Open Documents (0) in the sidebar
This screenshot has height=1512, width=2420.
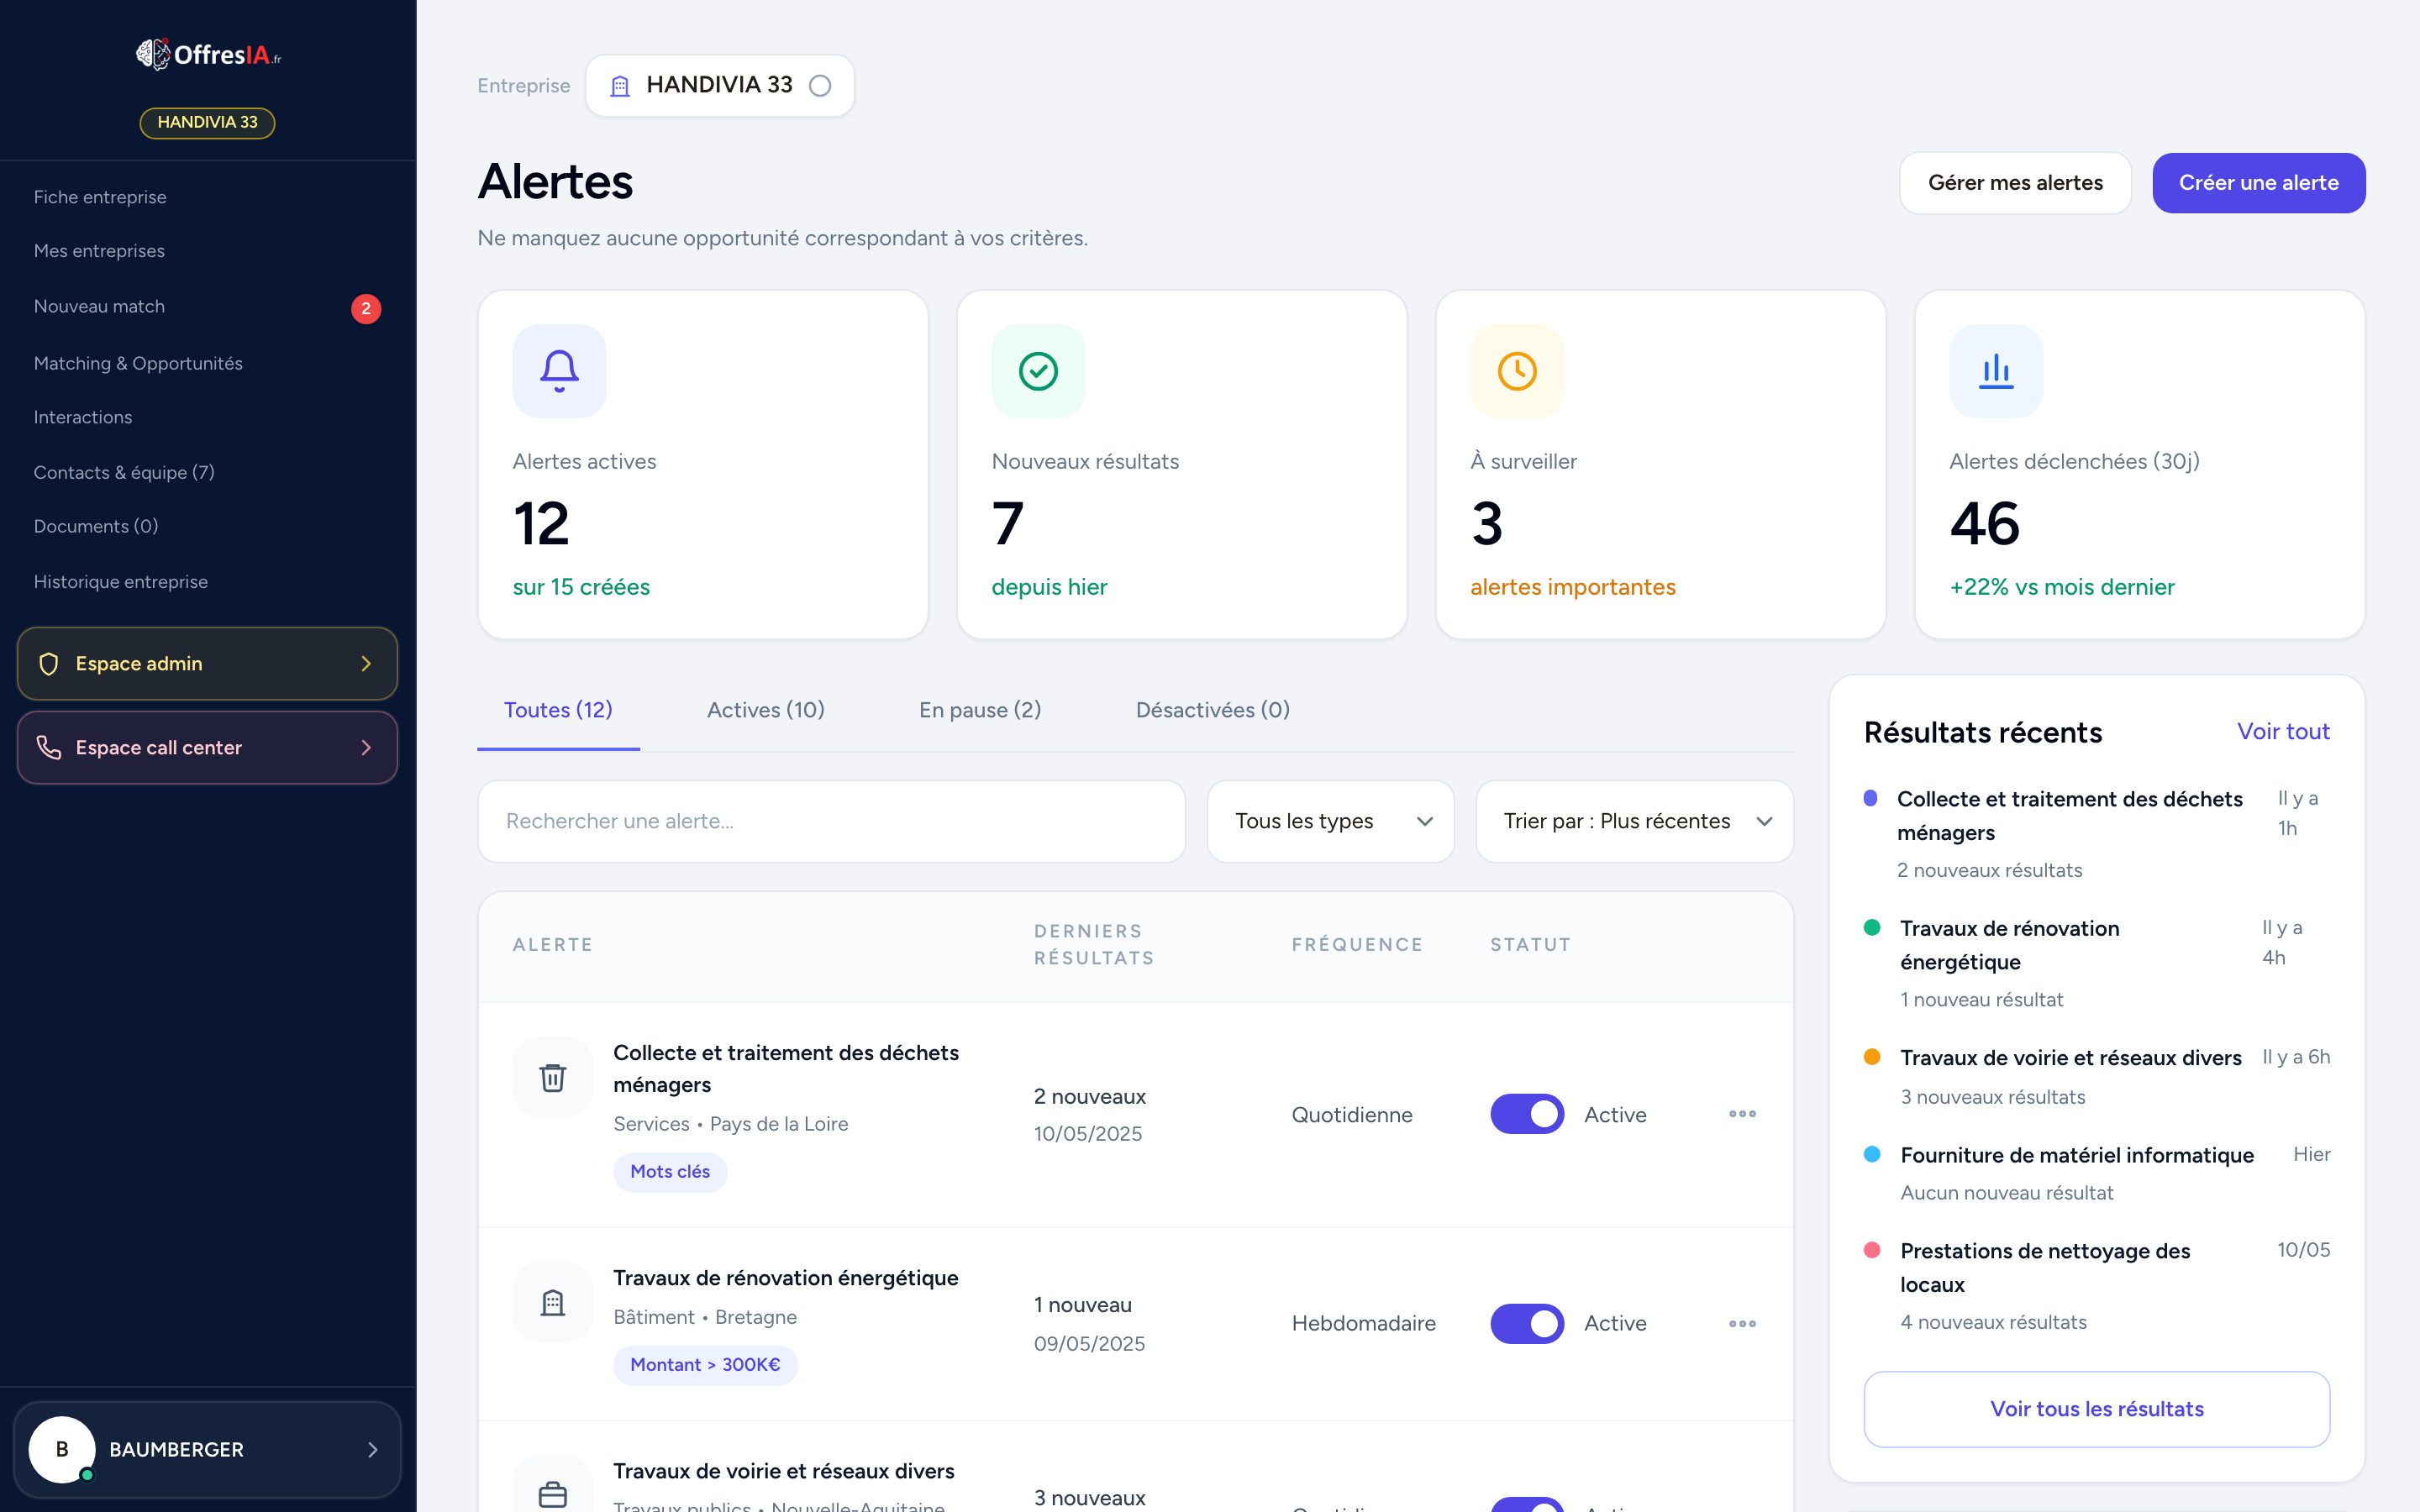[x=96, y=526]
